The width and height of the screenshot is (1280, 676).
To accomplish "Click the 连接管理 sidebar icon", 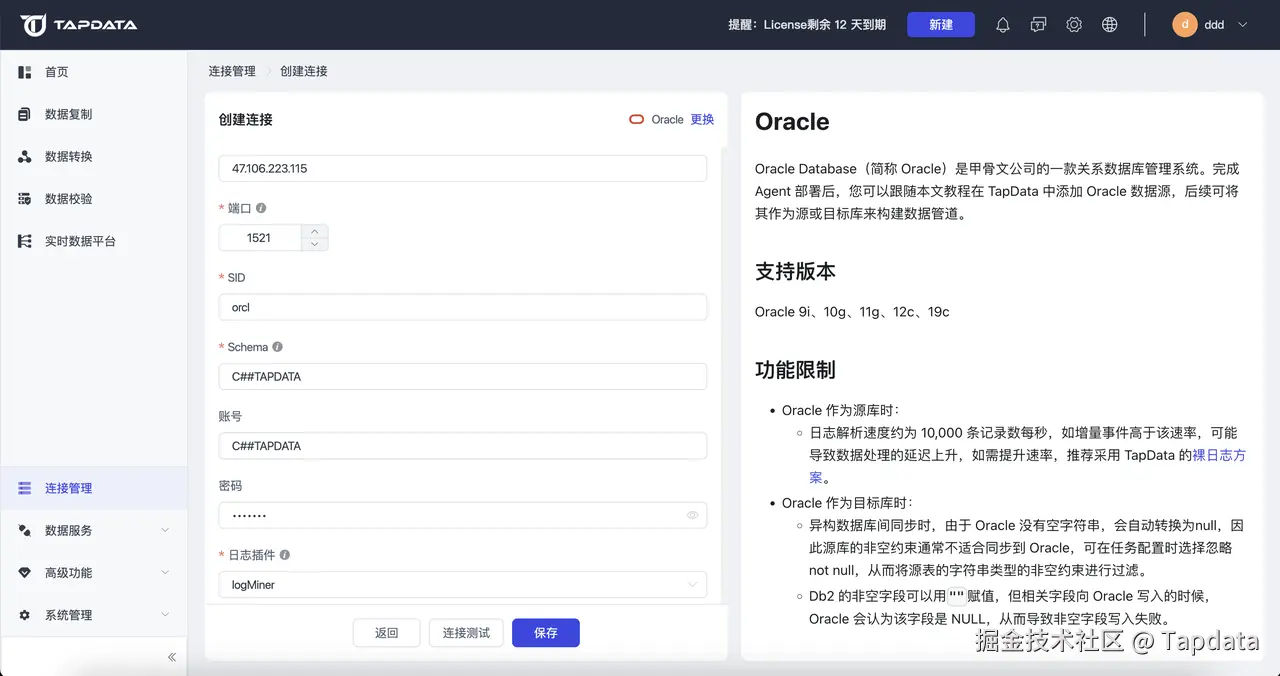I will click(25, 488).
